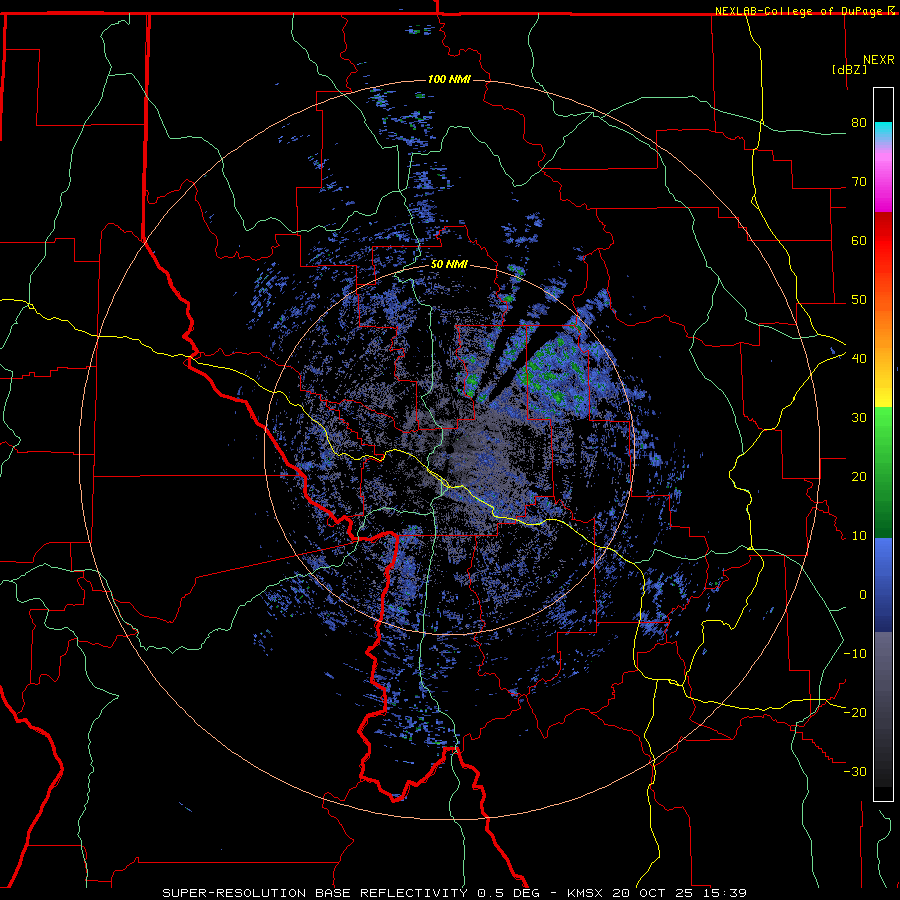The height and width of the screenshot is (900, 900).
Task: Click the 0 dBZ scale value
Action: point(863,595)
